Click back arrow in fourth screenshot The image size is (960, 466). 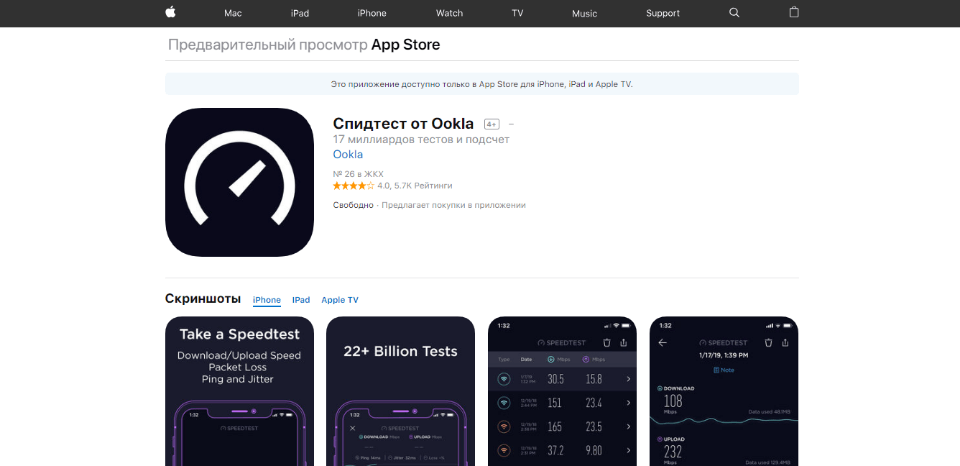tap(662, 343)
